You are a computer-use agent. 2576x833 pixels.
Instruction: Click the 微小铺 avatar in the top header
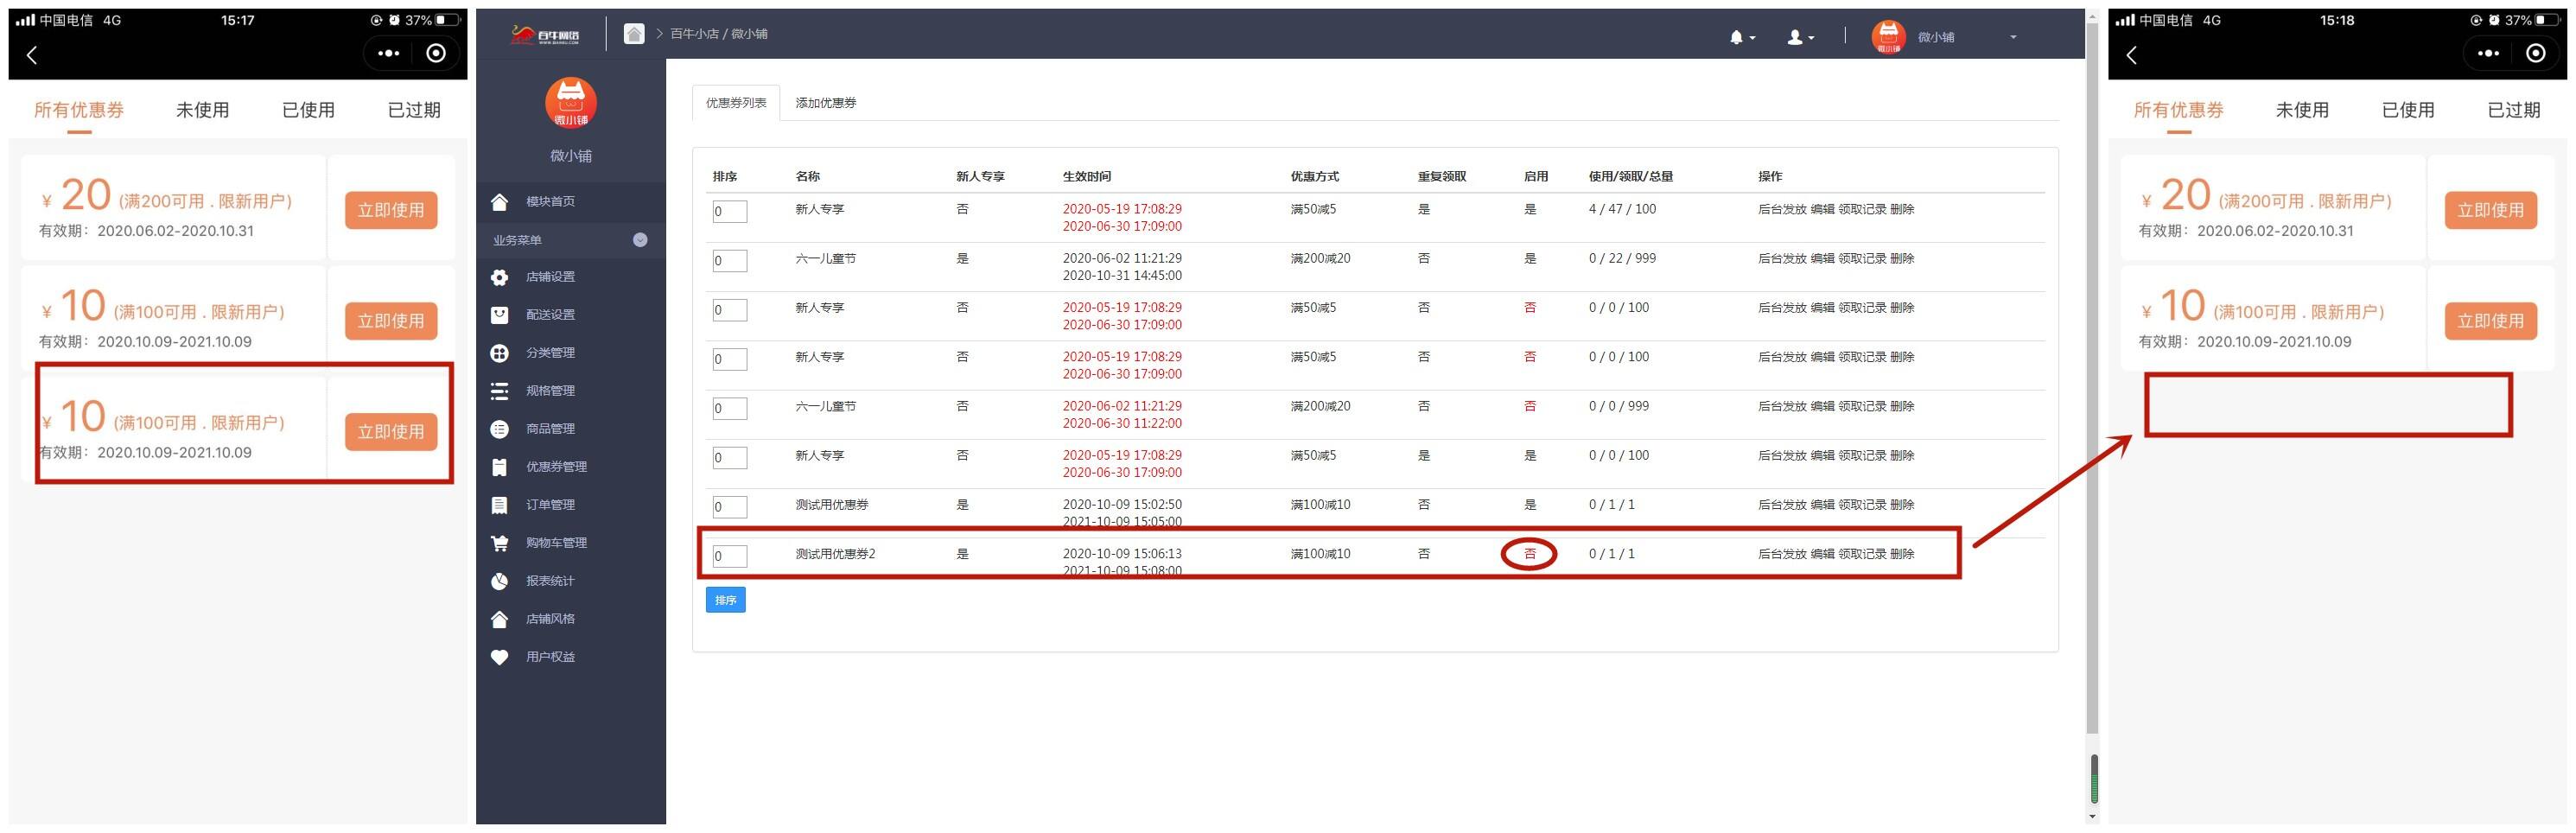click(1888, 37)
